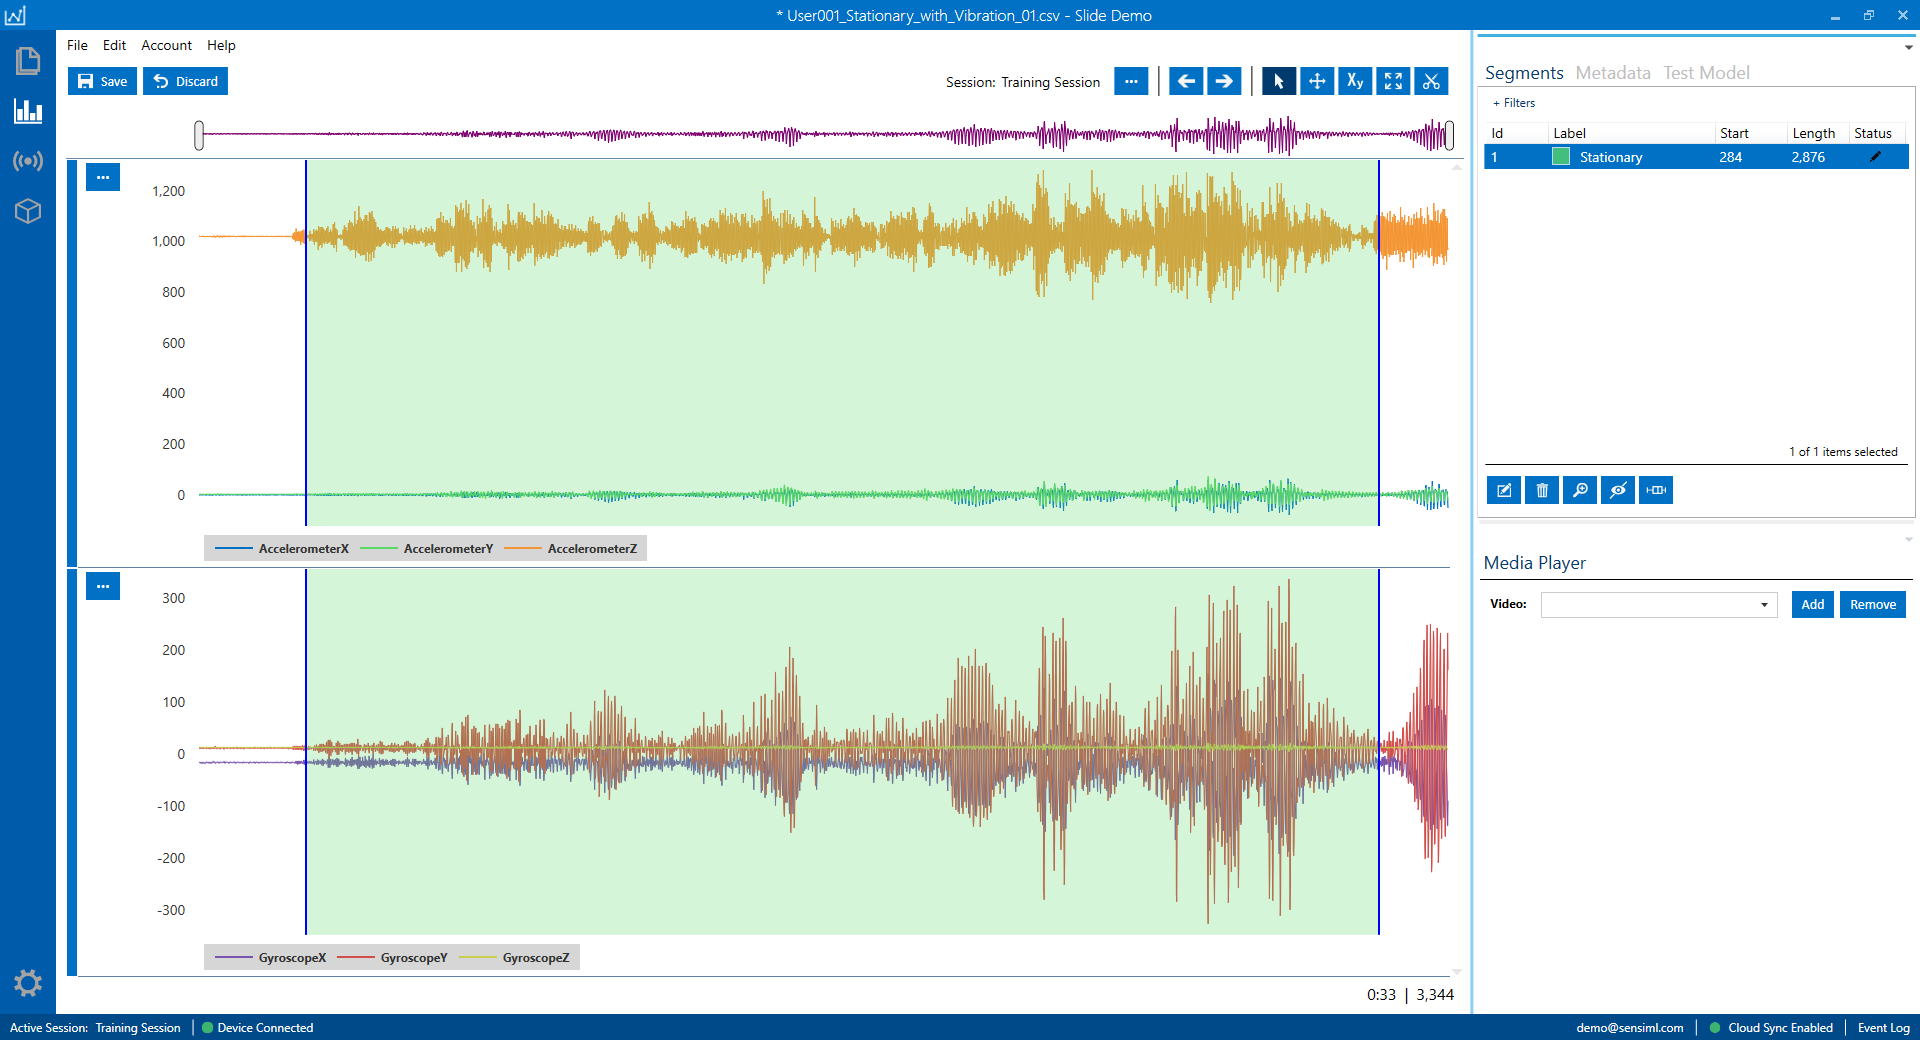Screen dimensions: 1920x1040
Task: Open the live capture sidebar icon
Action: [x=28, y=161]
